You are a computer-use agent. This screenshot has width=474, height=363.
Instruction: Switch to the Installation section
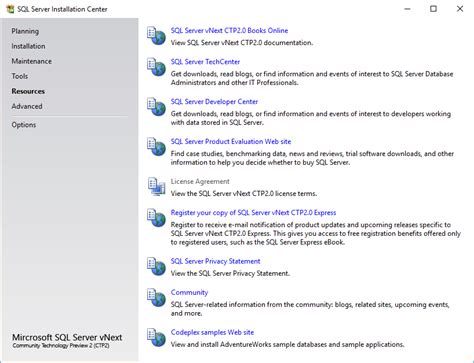(x=28, y=46)
